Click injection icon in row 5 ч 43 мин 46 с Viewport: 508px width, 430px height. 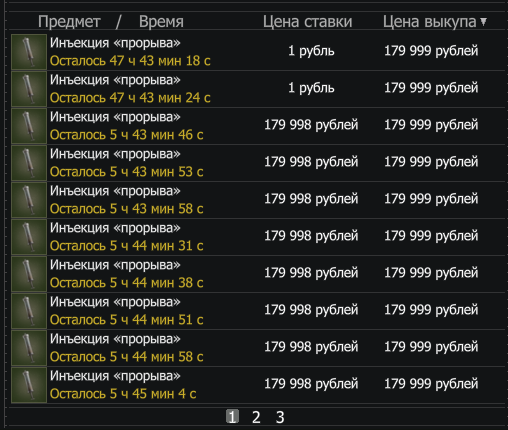pos(29,126)
